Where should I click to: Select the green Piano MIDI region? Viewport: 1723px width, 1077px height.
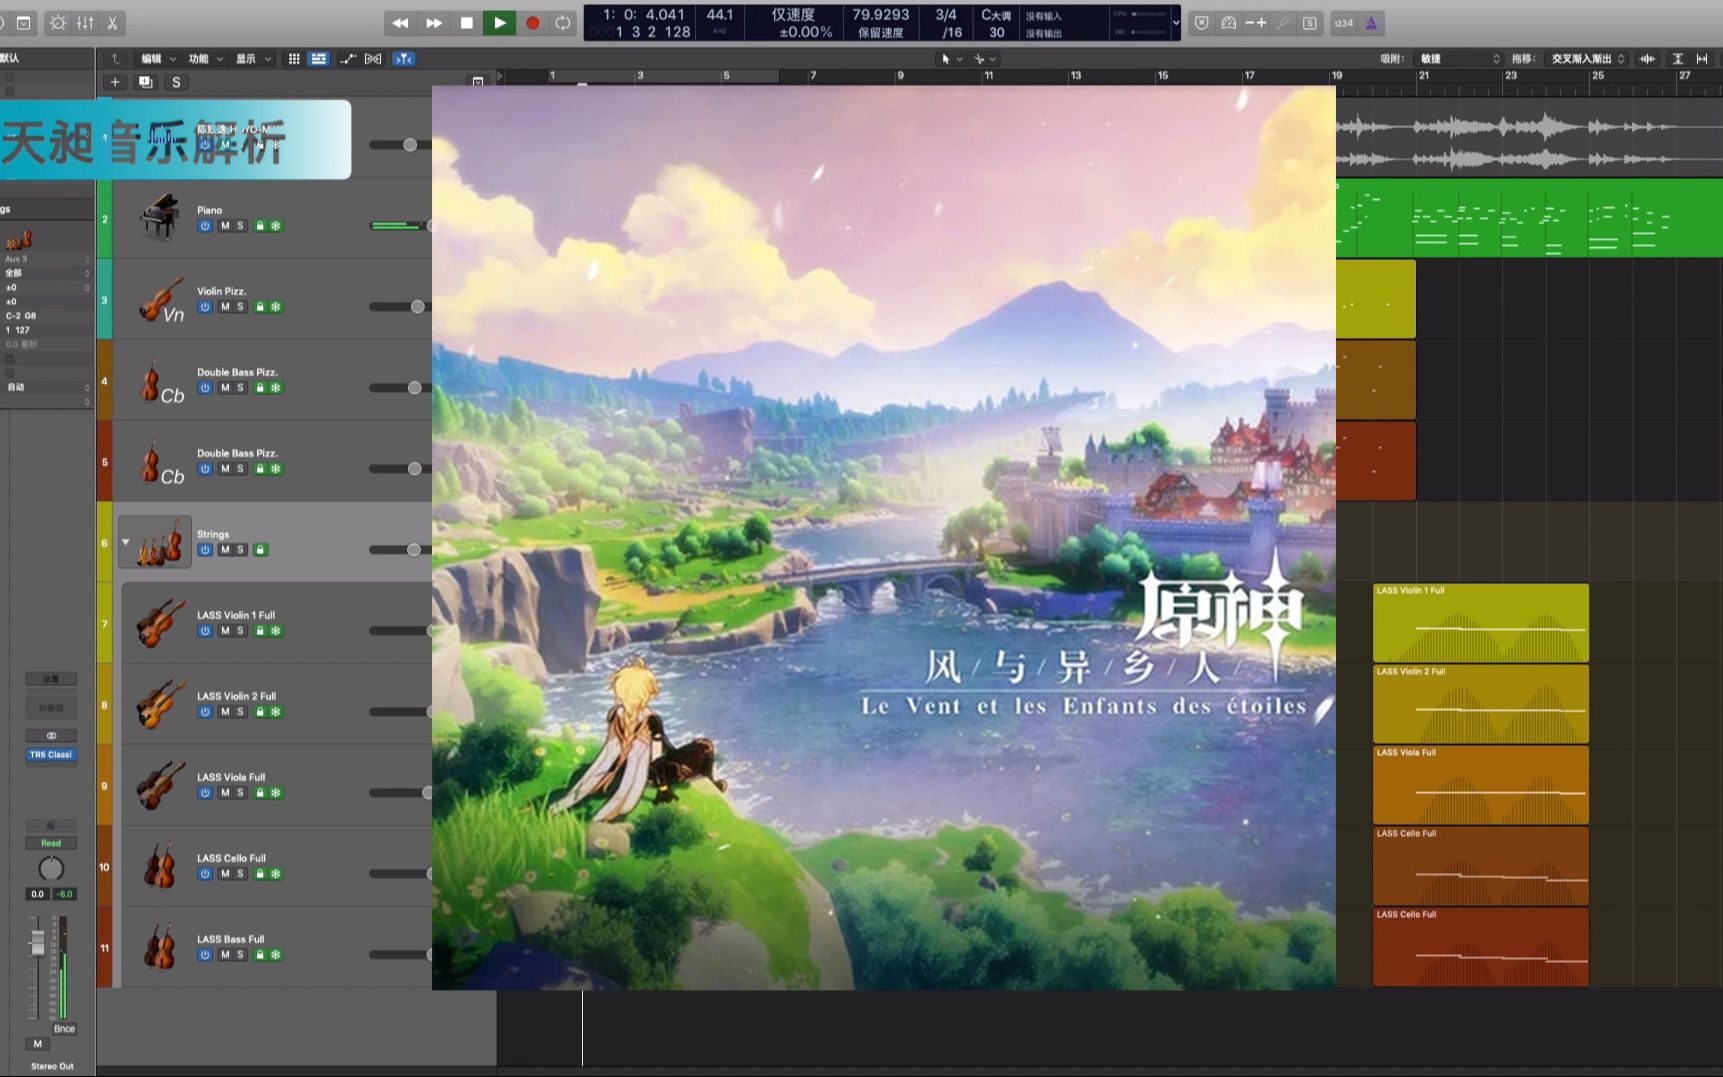coord(1529,218)
